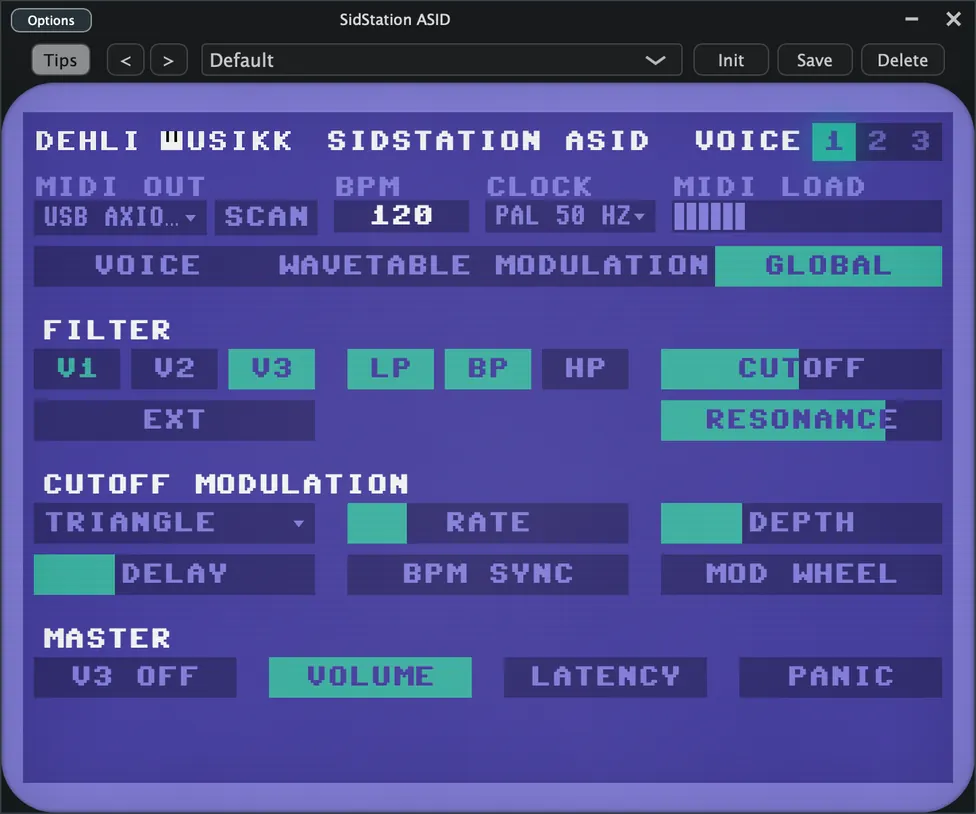Open the Options menu
The image size is (976, 814).
(51, 20)
